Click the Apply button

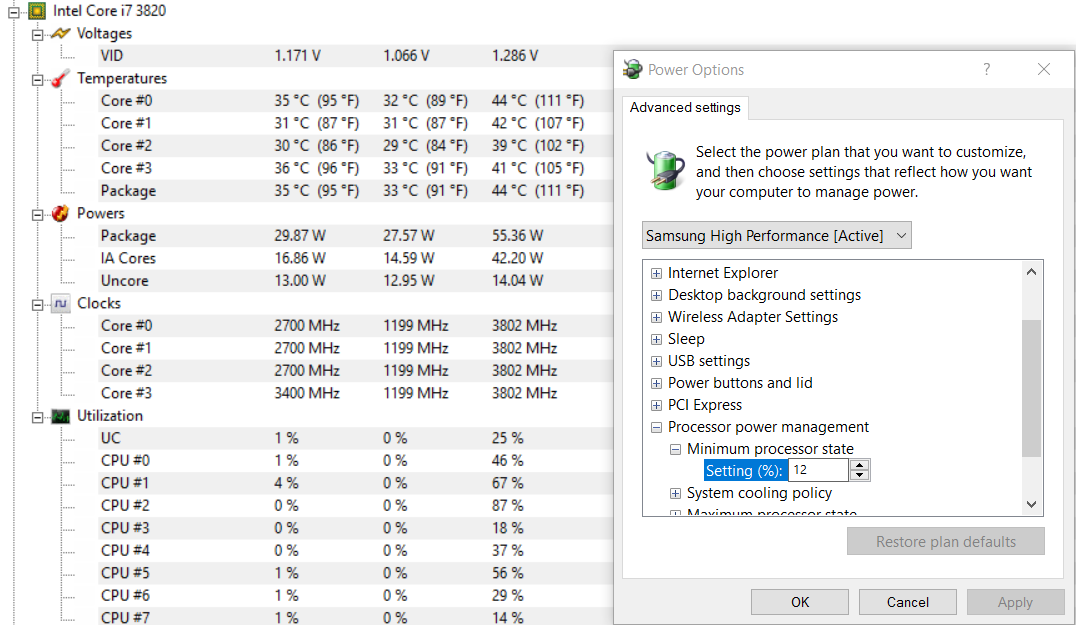tap(1015, 602)
